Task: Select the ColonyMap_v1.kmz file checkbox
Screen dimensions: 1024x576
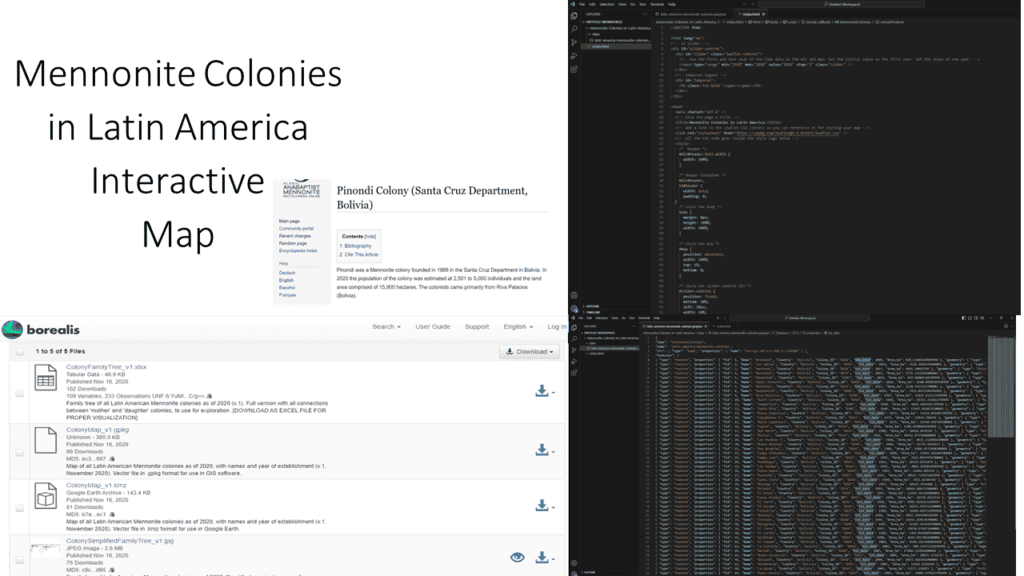Action: click(19, 508)
